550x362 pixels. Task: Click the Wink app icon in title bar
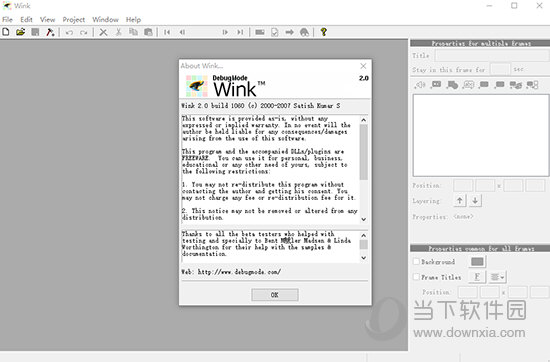[7, 6]
